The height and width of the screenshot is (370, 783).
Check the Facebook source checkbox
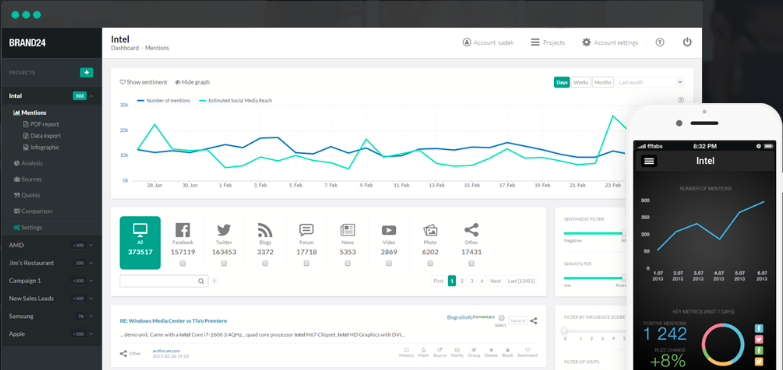(183, 263)
